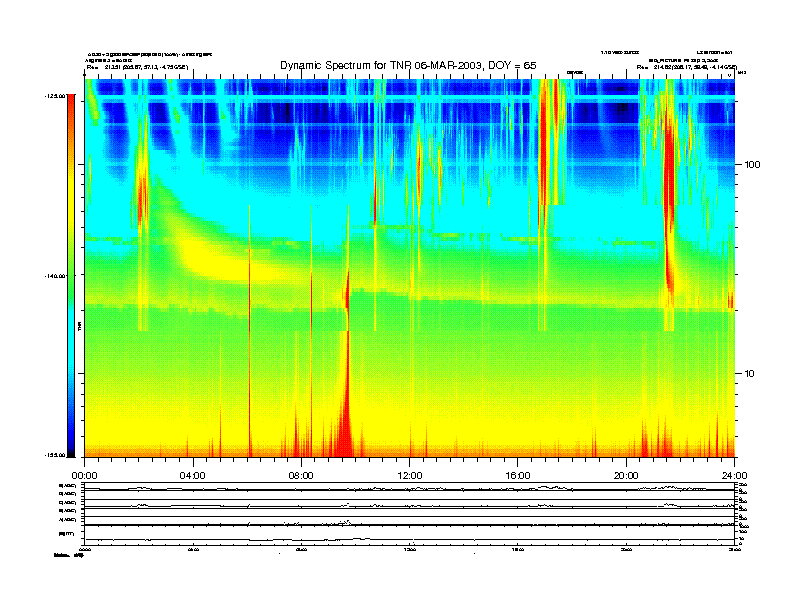Click the "20:00" time axis label
The width and height of the screenshot is (792, 612).
coord(626,476)
